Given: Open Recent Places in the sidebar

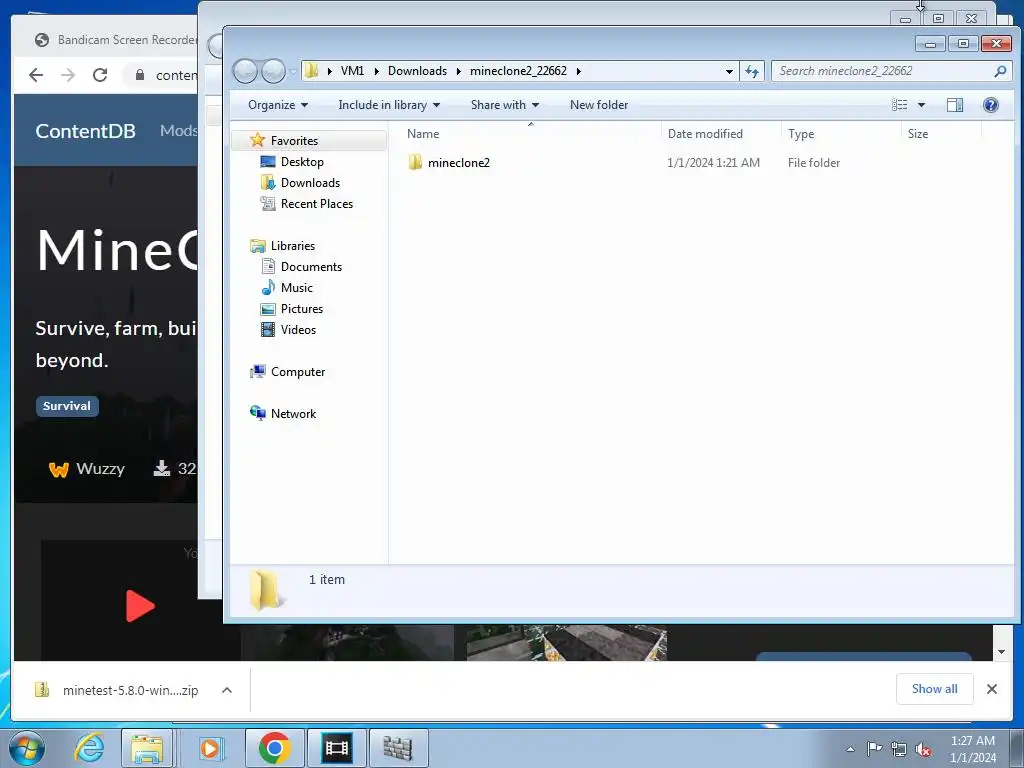Looking at the screenshot, I should coord(316,204).
